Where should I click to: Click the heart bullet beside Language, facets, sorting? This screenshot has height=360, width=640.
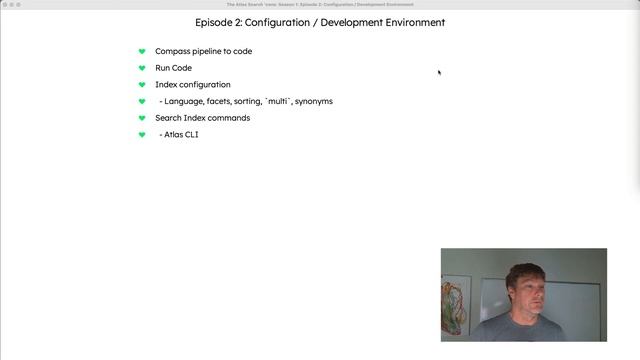(142, 101)
